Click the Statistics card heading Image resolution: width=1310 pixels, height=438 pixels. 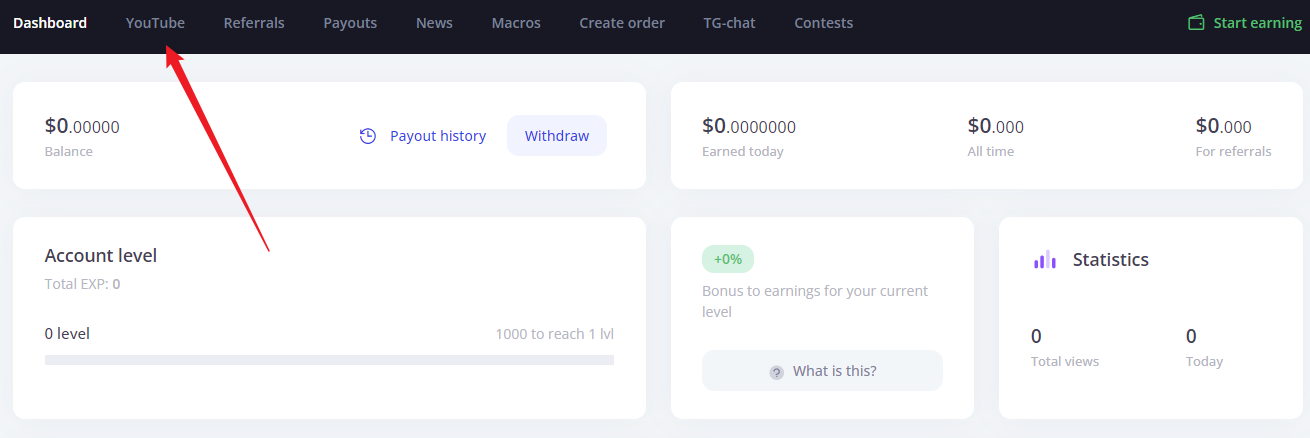coord(1110,260)
